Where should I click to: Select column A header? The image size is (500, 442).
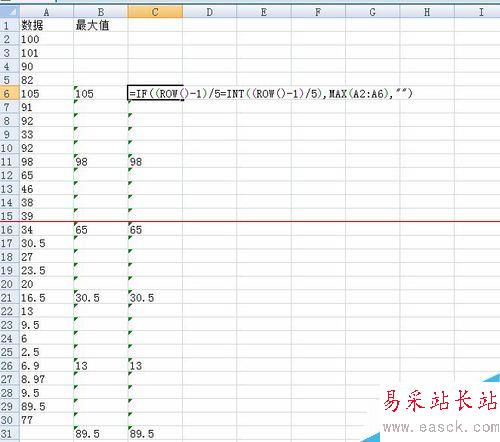tap(47, 12)
